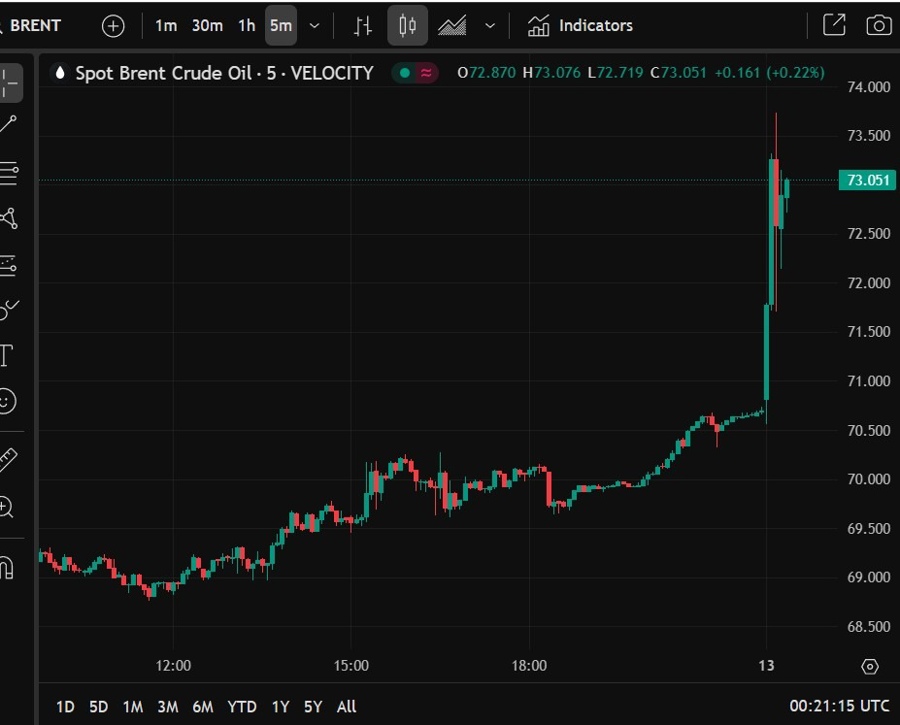Set date range to 1D
The height and width of the screenshot is (725, 900).
[x=65, y=707]
